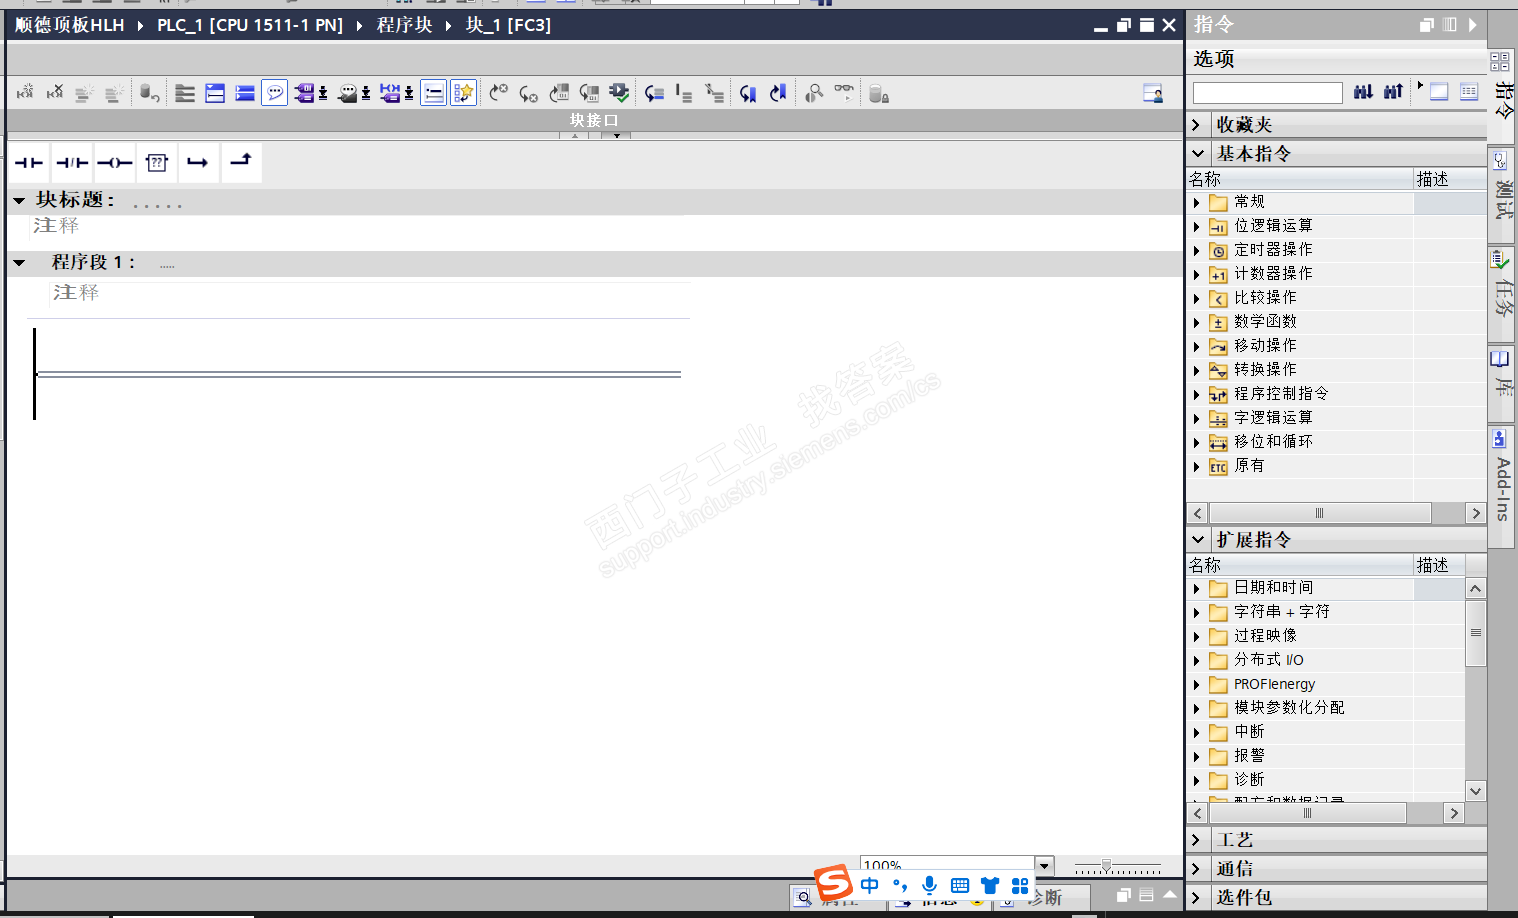Viewport: 1518px width, 918px height.
Task: Toggle the favorites star icon in toolbar
Action: pyautogui.click(x=463, y=93)
